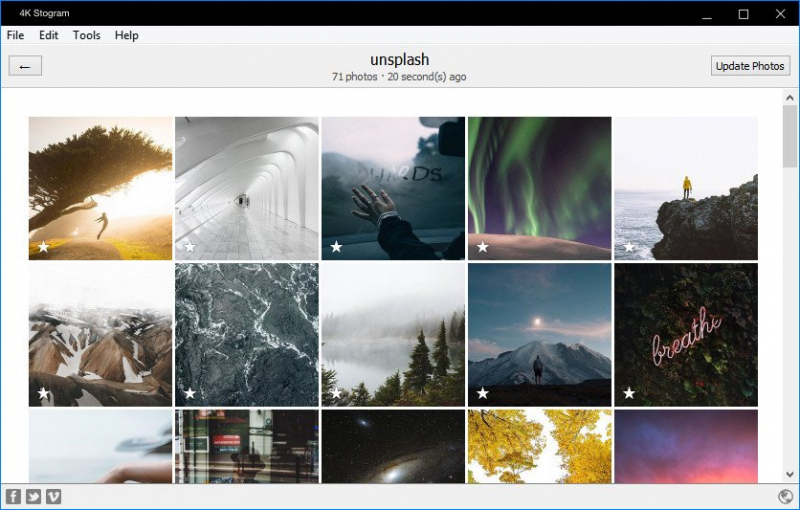
Task: Open the white corridor architecture photo
Action: 247,188
